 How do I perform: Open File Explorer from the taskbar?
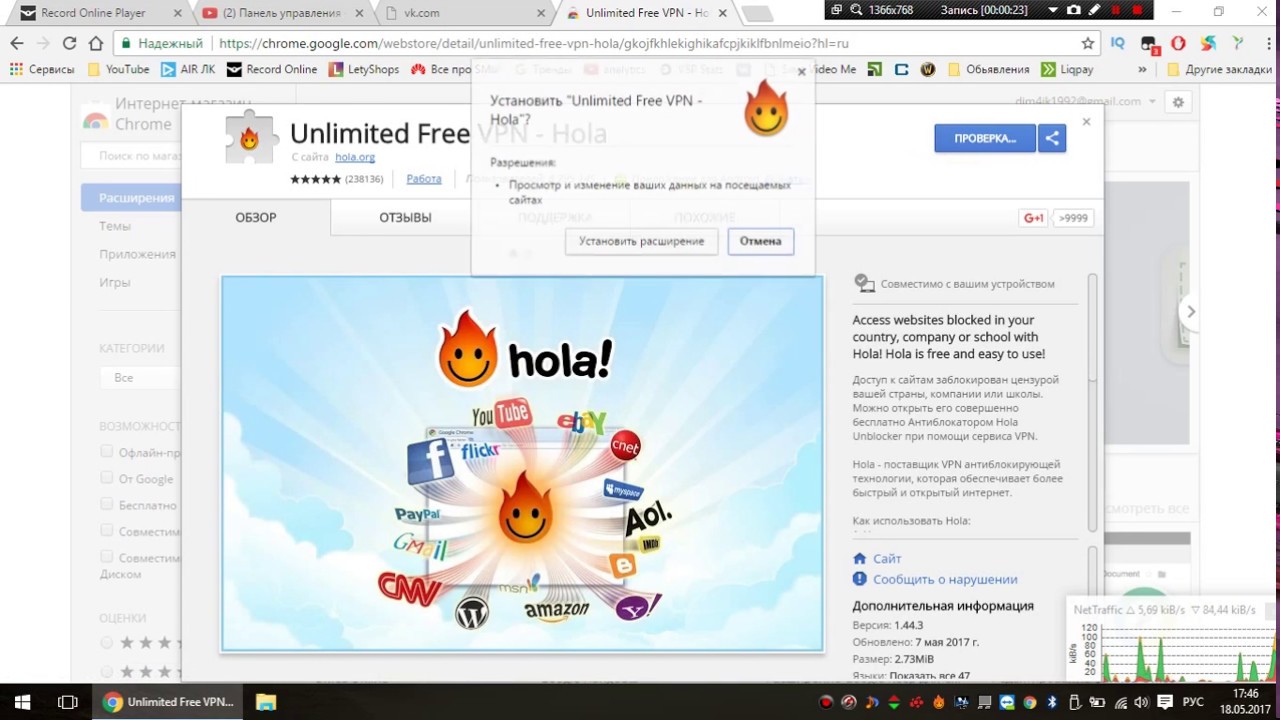(265, 702)
